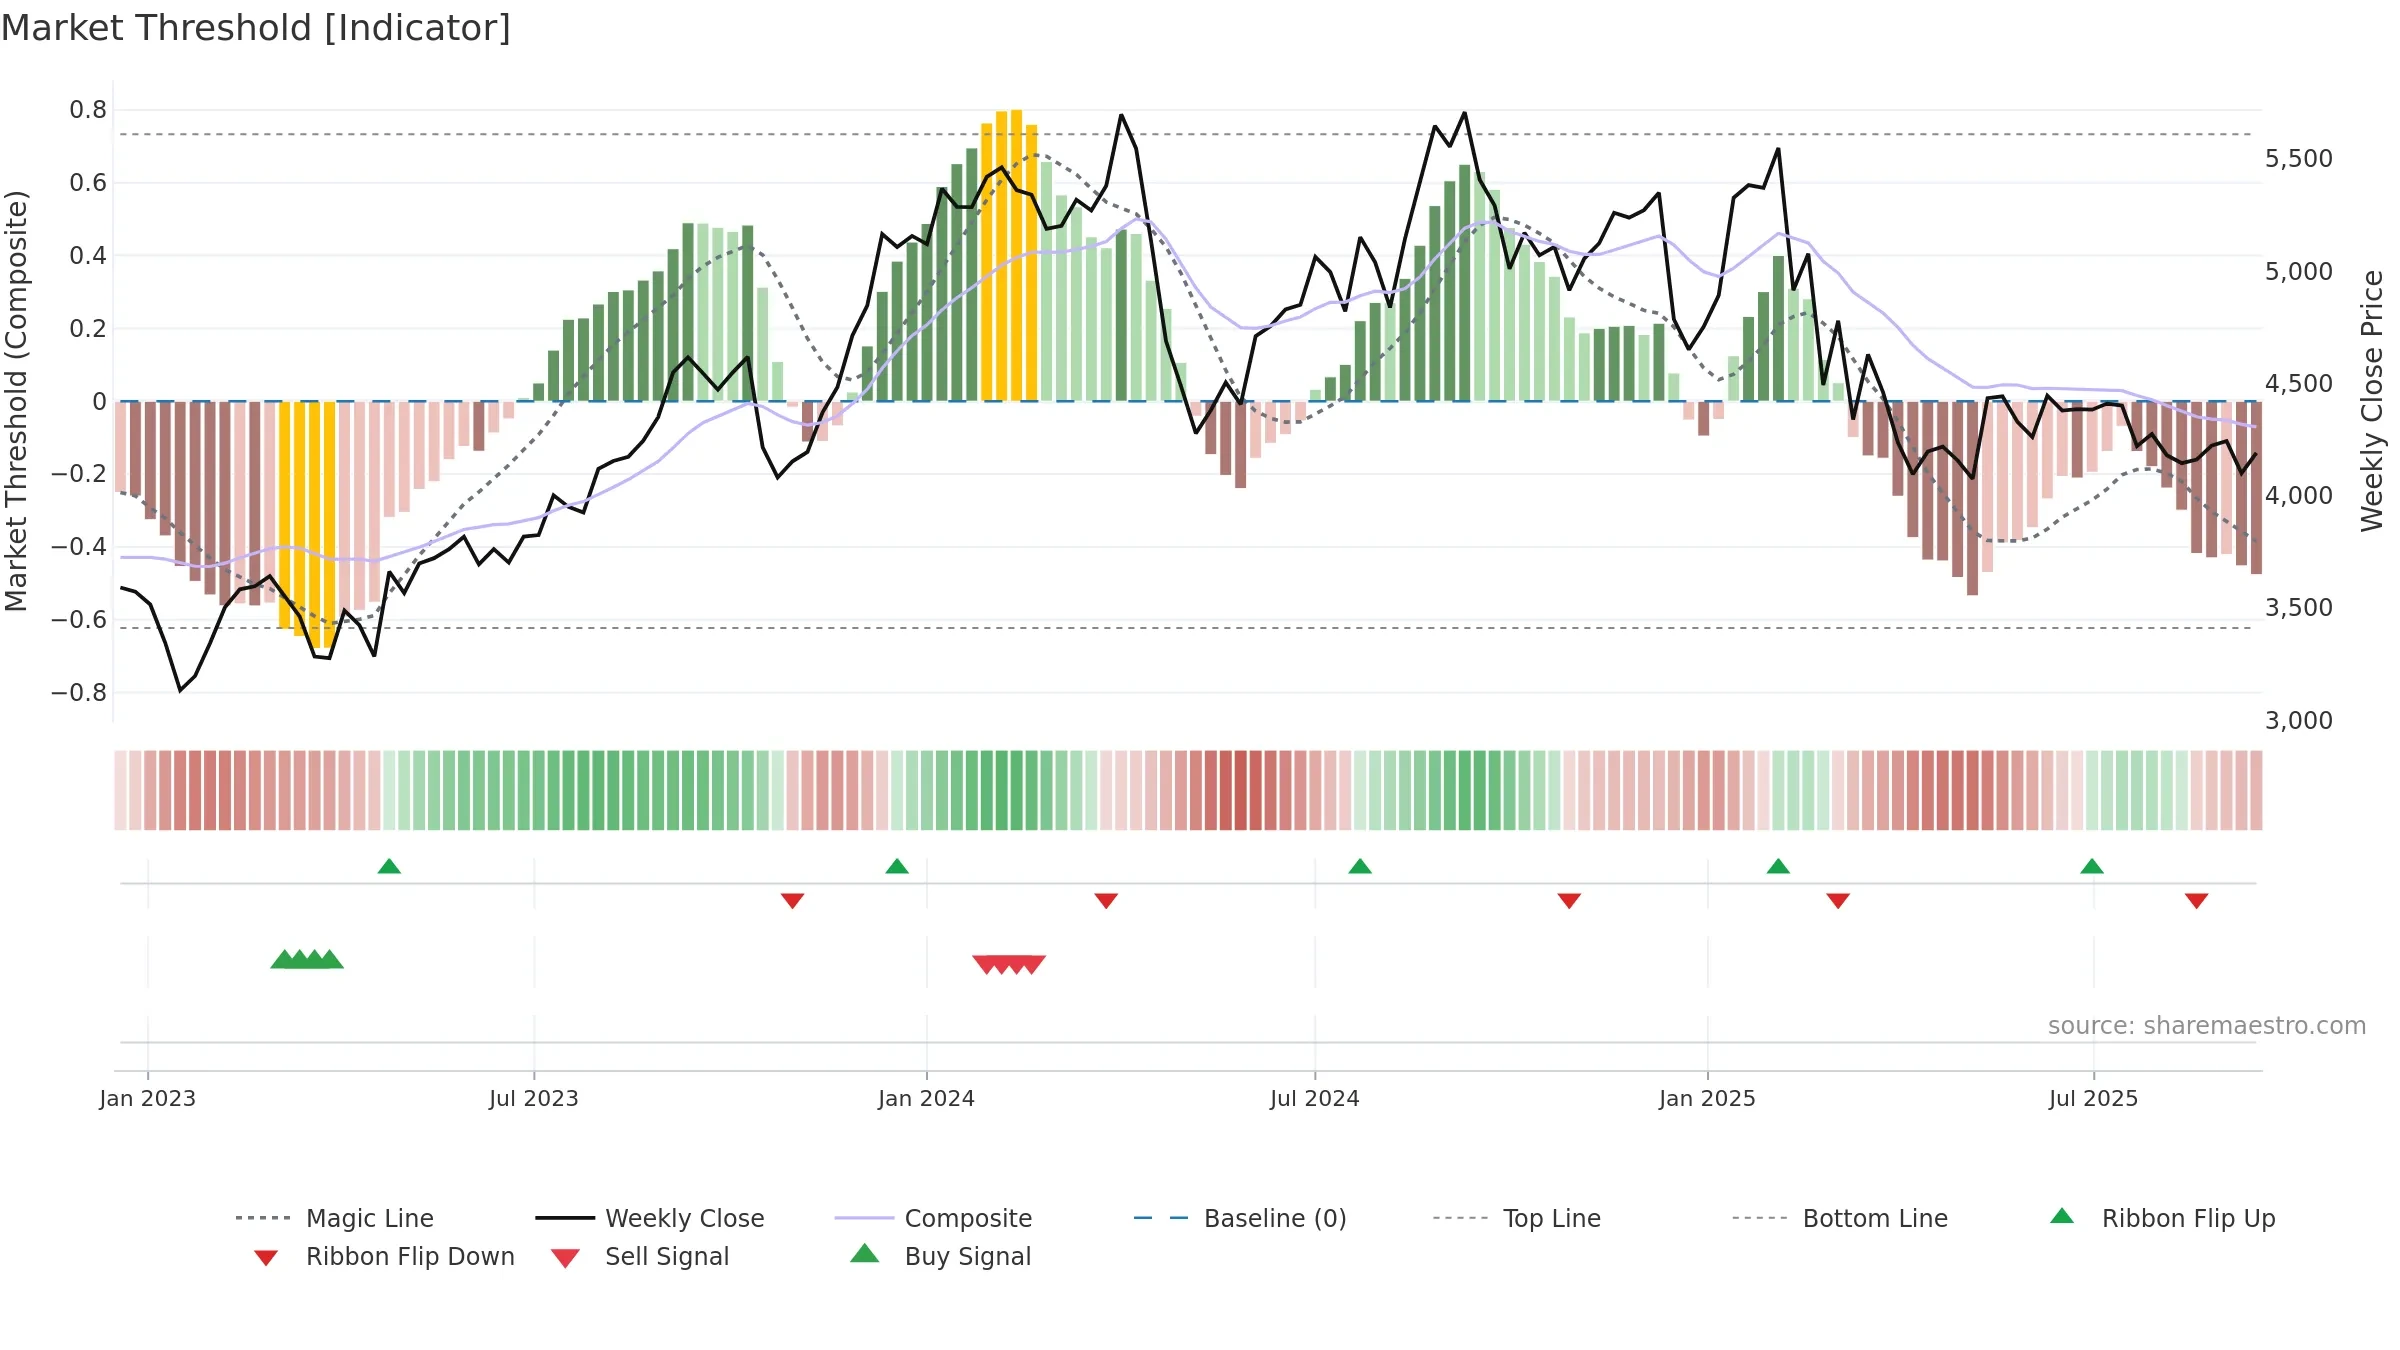Viewport: 2400px width, 1350px height.
Task: Toggle the Bottom Line legend entry
Action: (1840, 1218)
